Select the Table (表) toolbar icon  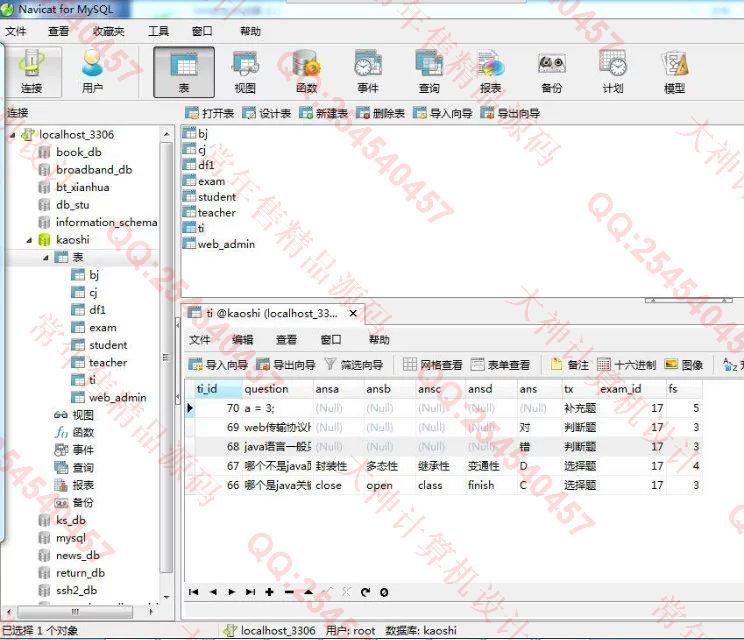tap(184, 72)
